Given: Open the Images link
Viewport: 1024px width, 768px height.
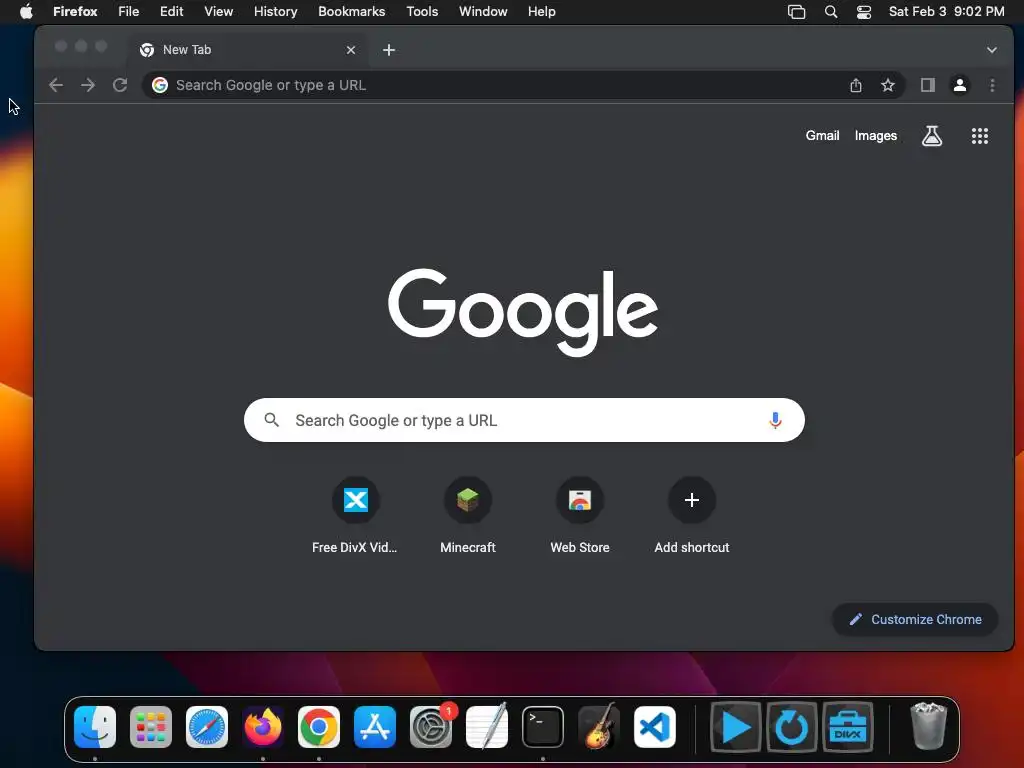Looking at the screenshot, I should click(x=876, y=136).
